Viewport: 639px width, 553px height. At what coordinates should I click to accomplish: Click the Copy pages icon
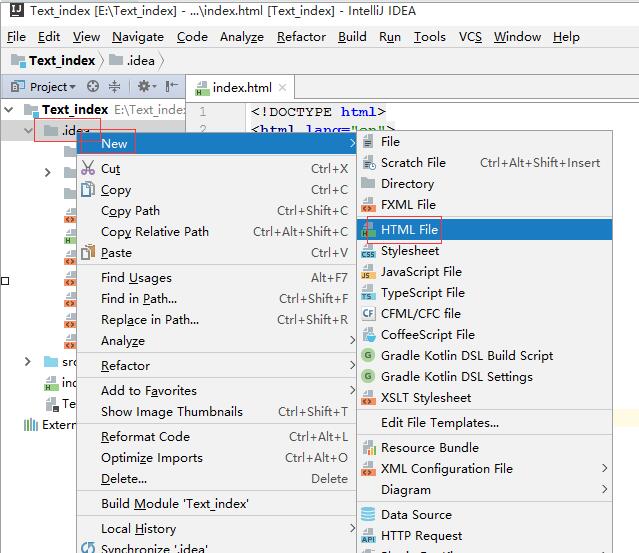(88, 189)
